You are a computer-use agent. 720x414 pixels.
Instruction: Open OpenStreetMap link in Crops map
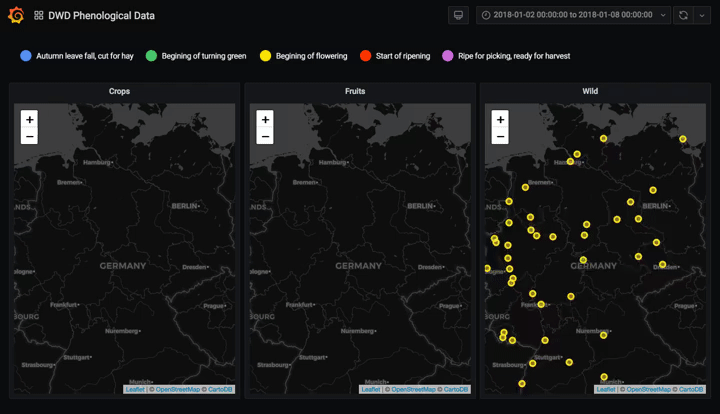click(176, 389)
